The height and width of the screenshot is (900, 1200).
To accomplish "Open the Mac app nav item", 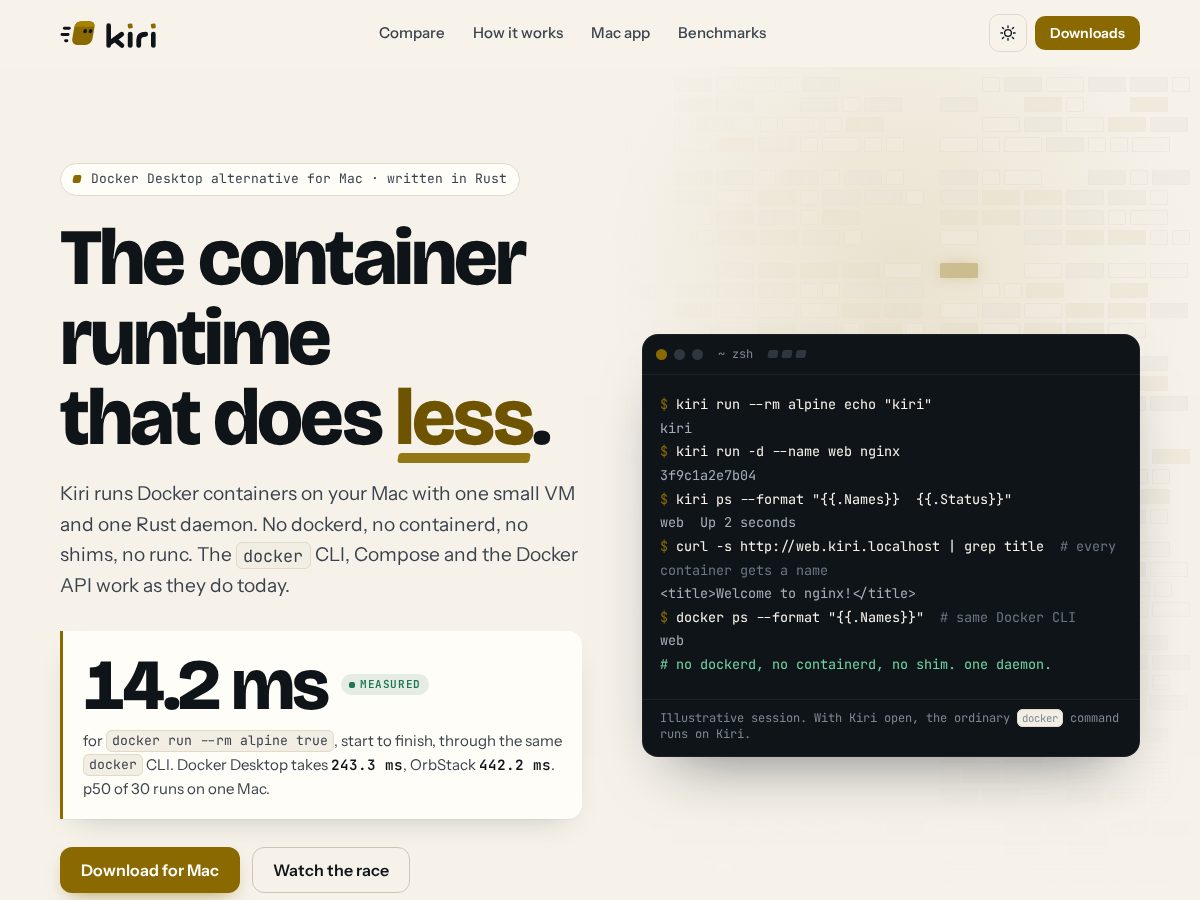I will coord(620,33).
